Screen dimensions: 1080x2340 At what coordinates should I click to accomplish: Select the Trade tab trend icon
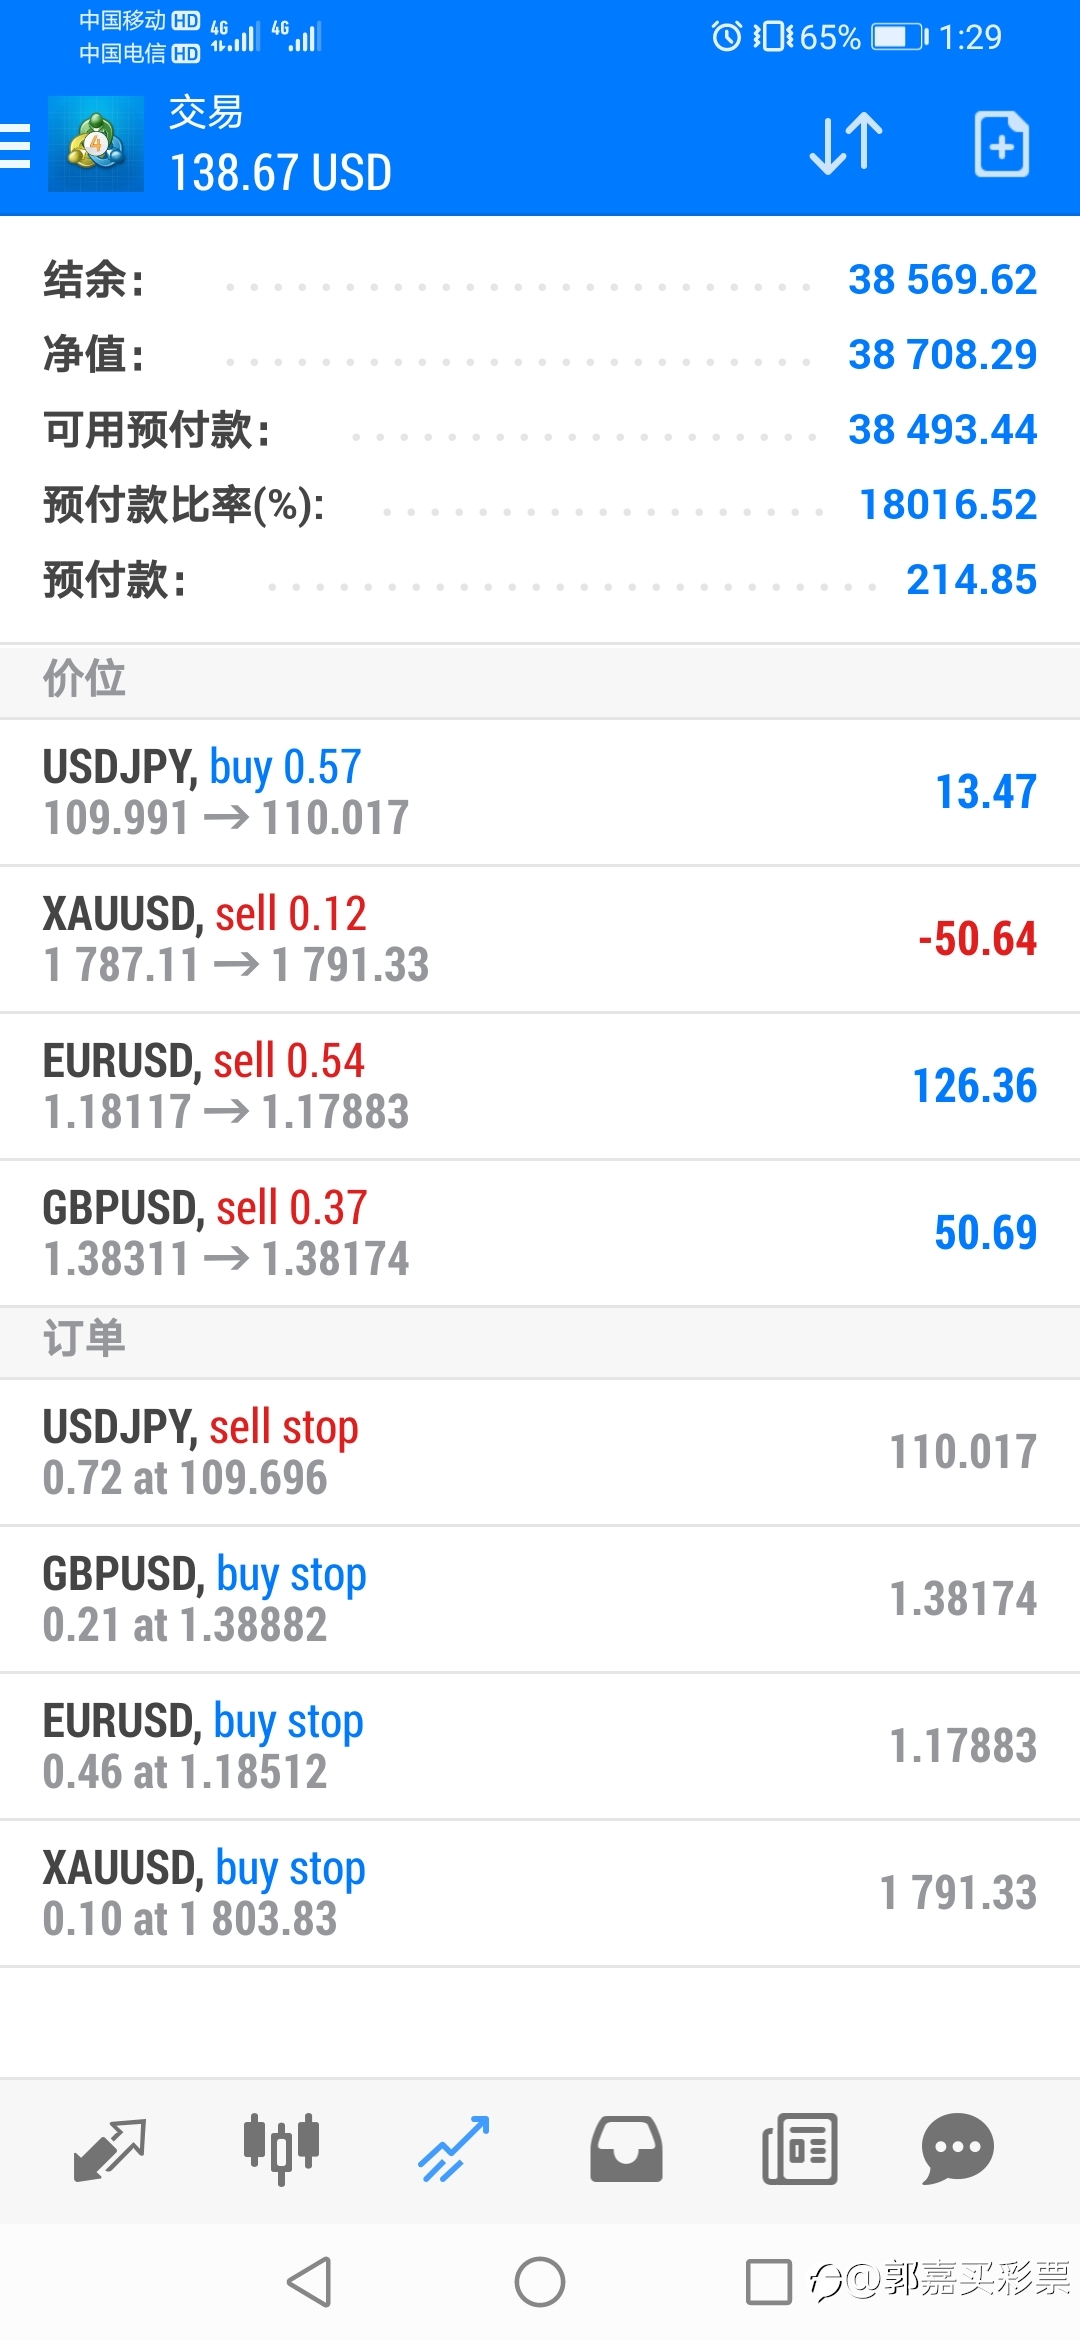pyautogui.click(x=454, y=2149)
